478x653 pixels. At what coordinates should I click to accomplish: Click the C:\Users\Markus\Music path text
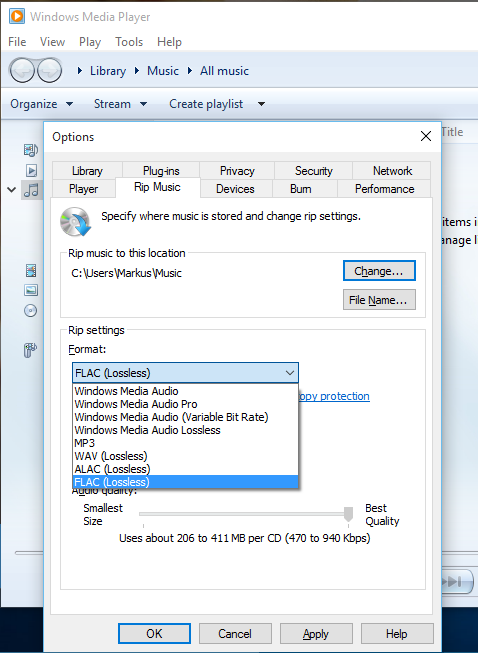pos(127,273)
